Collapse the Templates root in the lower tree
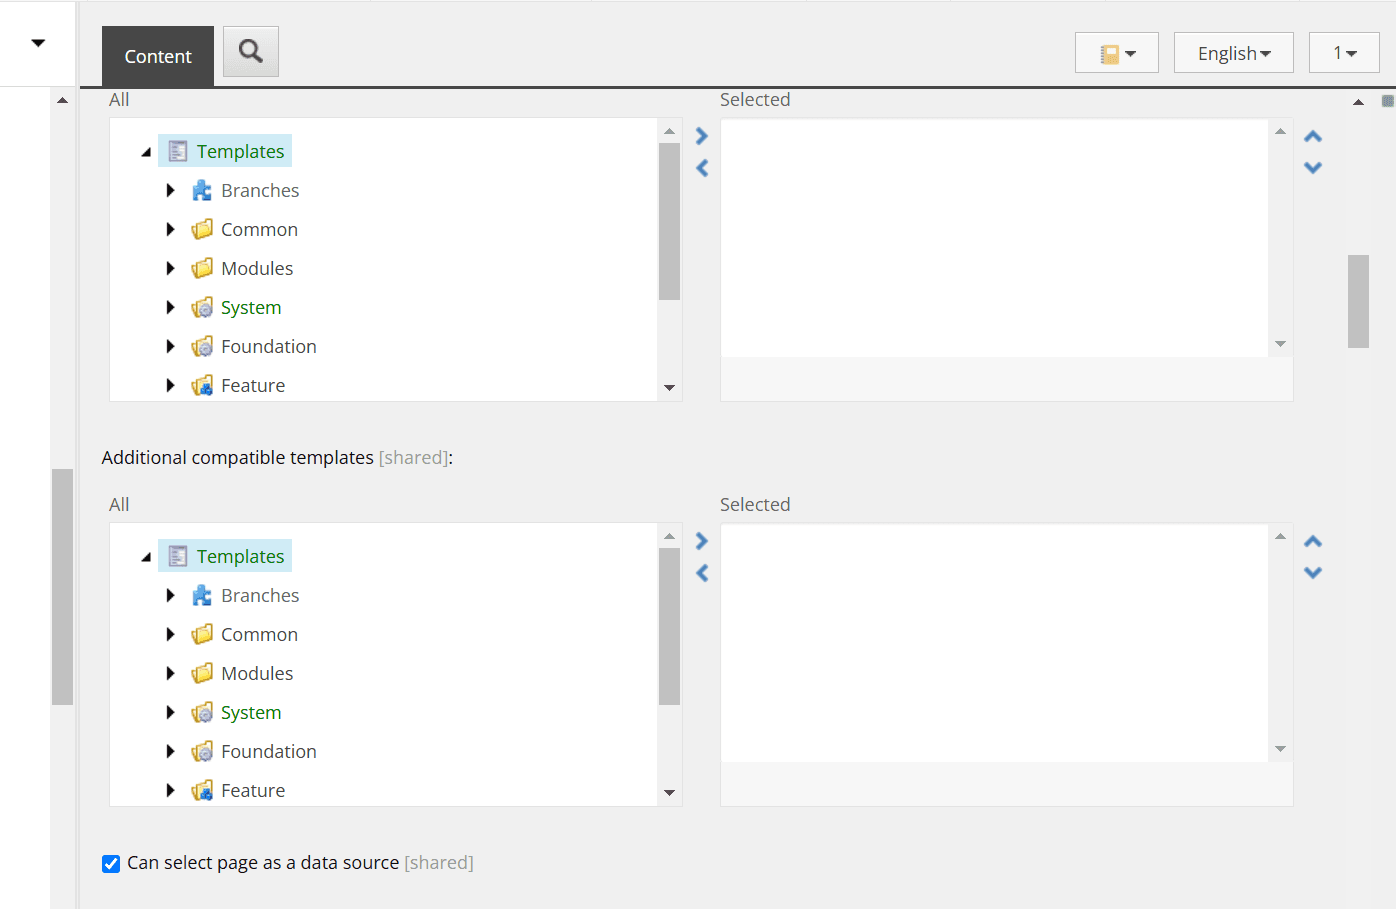This screenshot has height=909, width=1396. (146, 557)
